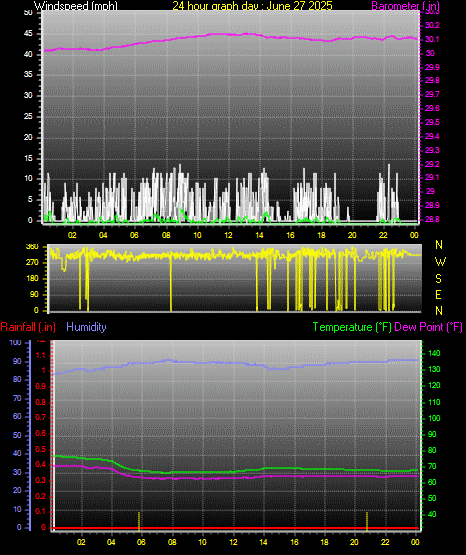Click the 110 temperature scale value
The height and width of the screenshot is (555, 466).
(434, 402)
